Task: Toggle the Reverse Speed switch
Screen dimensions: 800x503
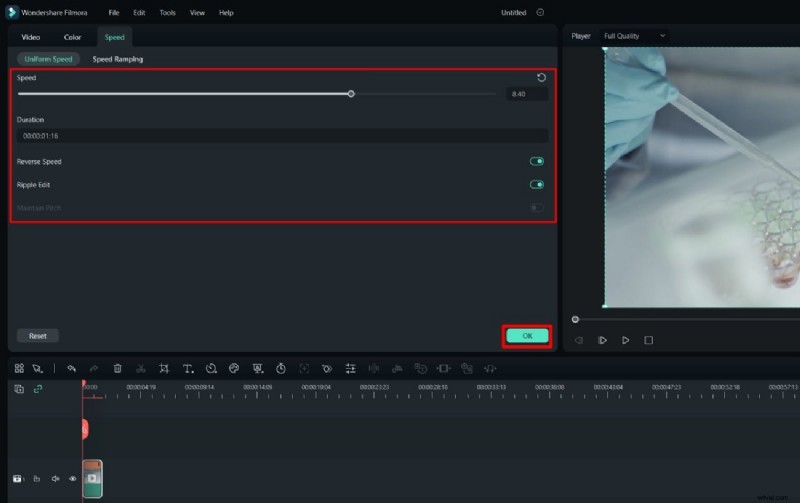Action: (537, 161)
